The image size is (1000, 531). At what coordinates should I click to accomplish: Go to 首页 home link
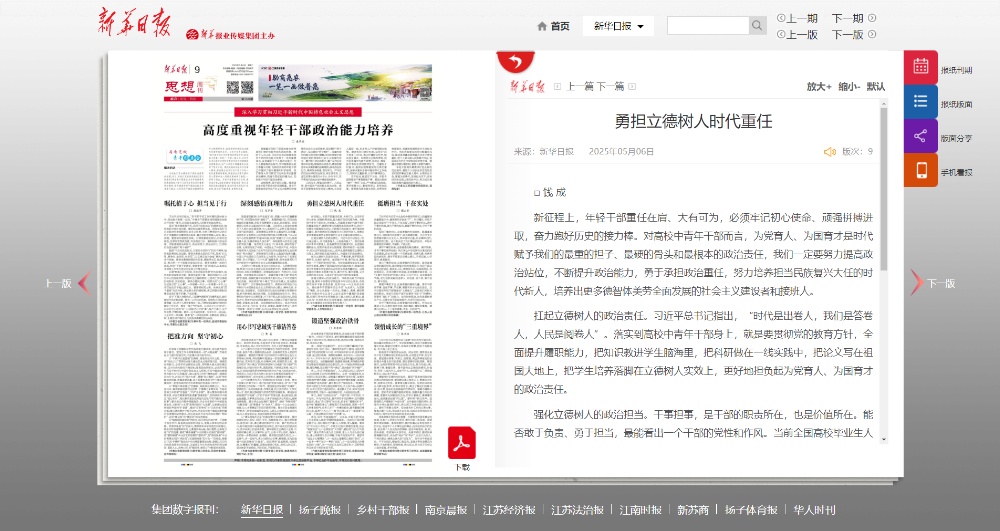point(553,26)
